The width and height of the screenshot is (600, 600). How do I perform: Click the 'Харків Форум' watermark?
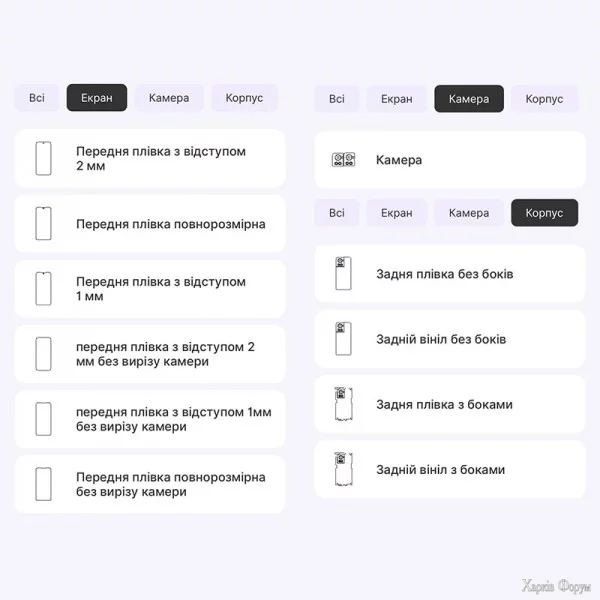tap(557, 585)
